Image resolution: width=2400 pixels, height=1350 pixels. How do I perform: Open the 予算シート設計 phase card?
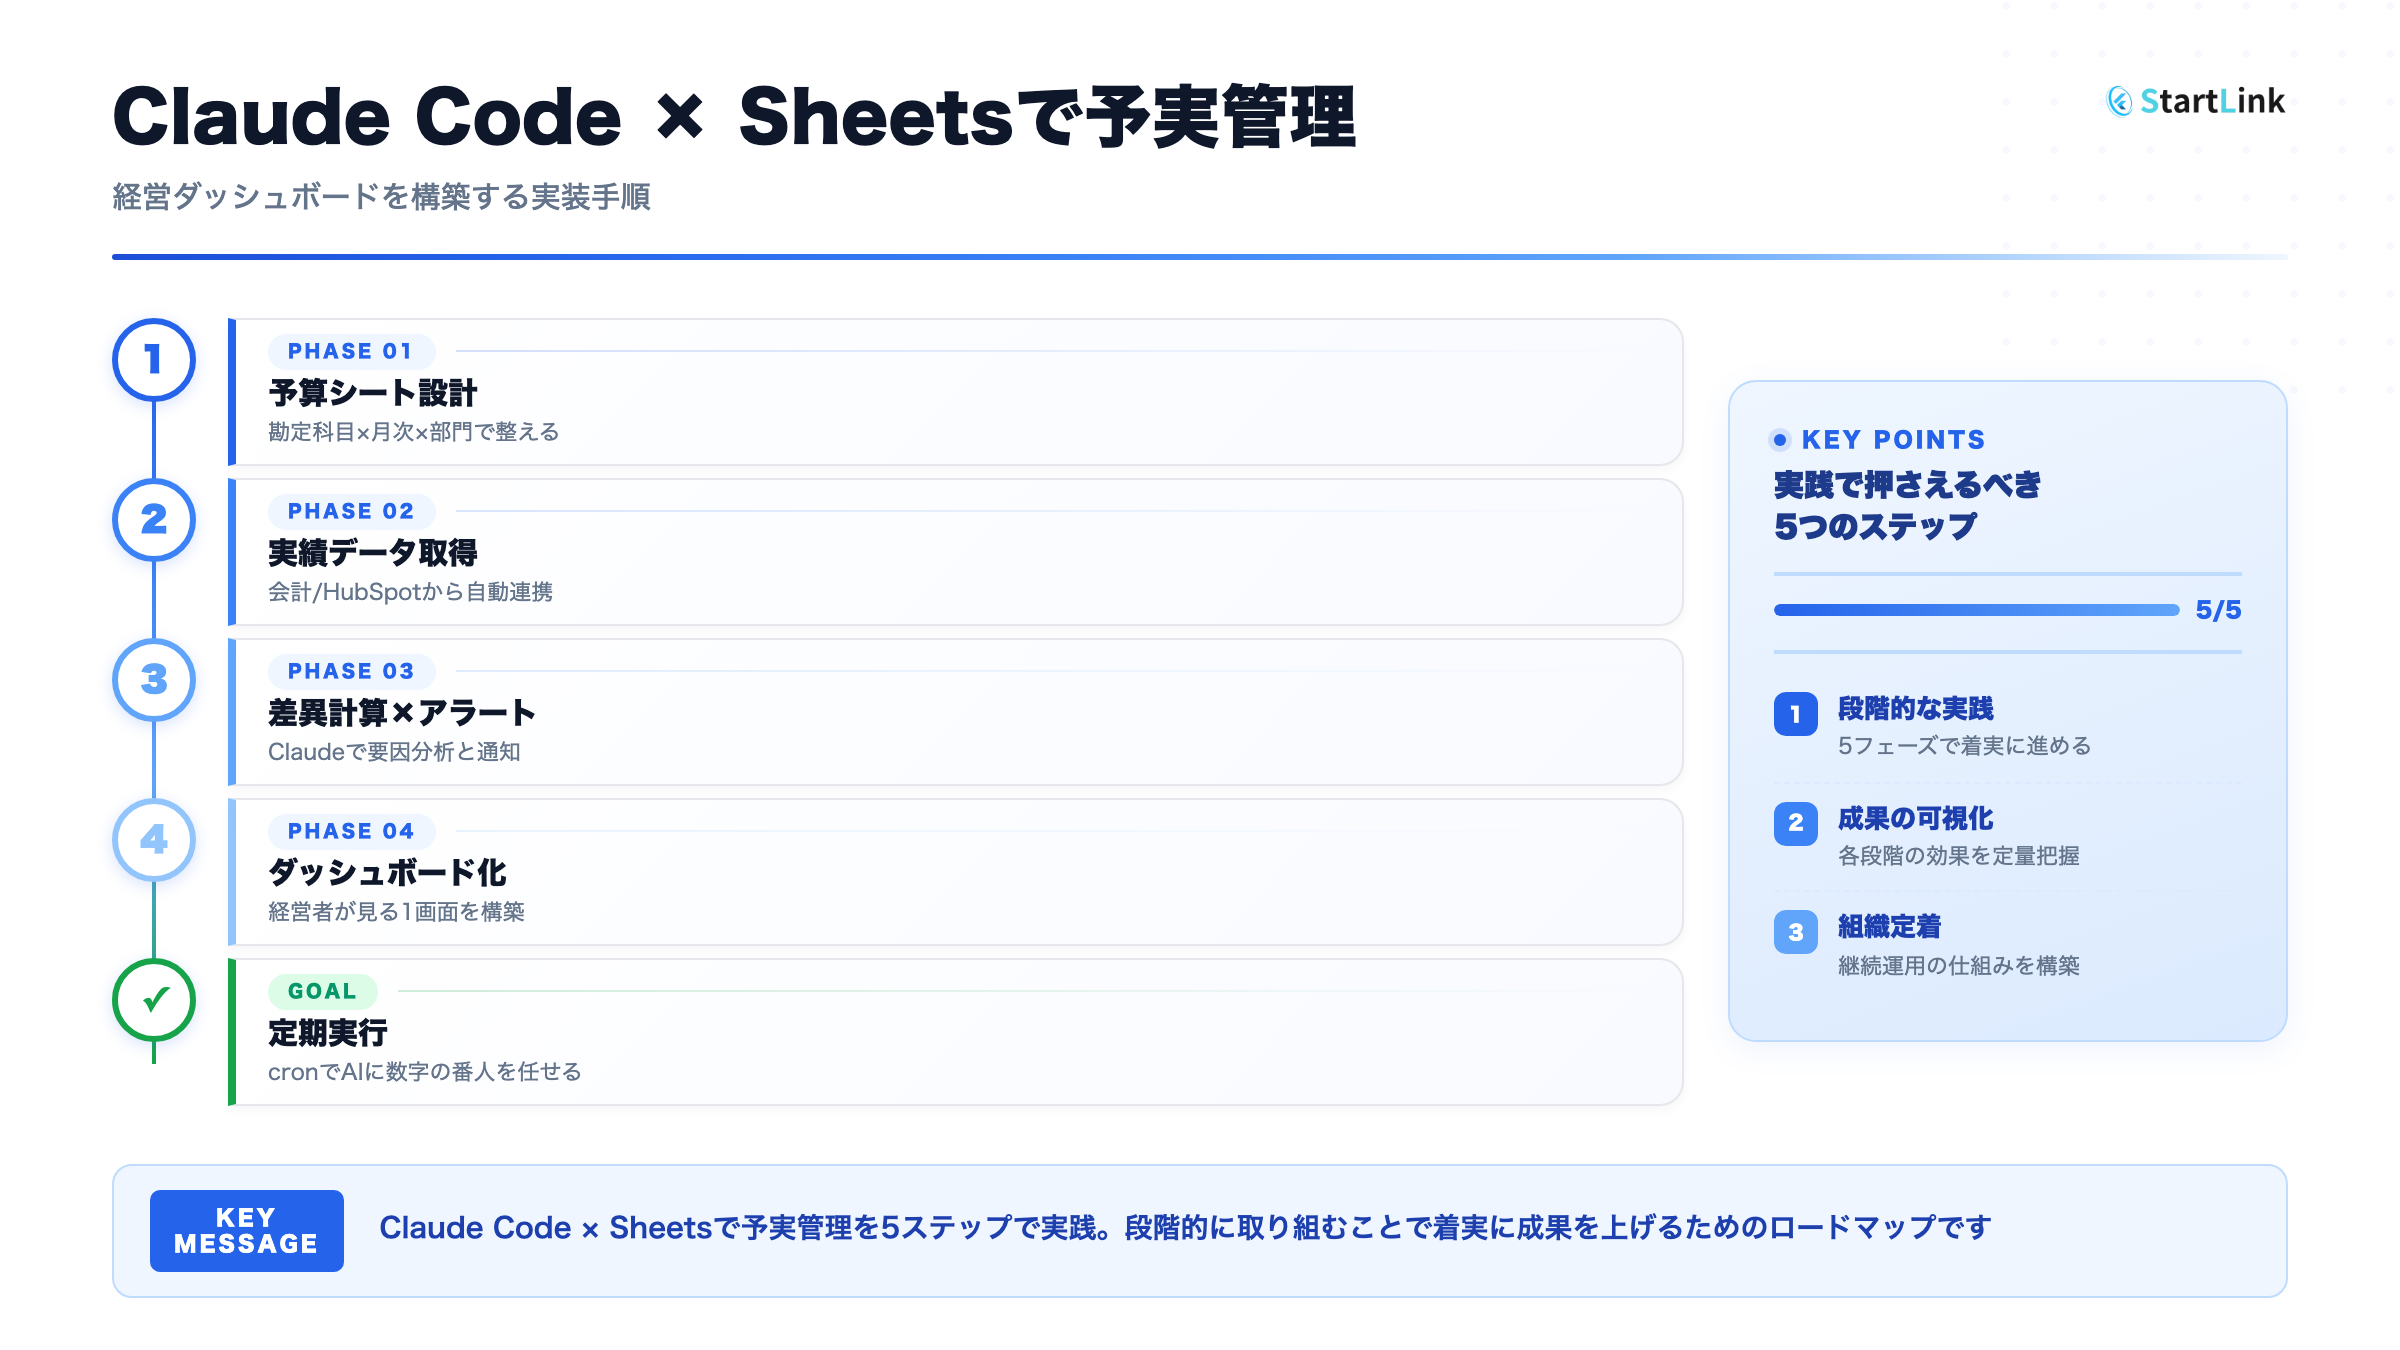955,392
